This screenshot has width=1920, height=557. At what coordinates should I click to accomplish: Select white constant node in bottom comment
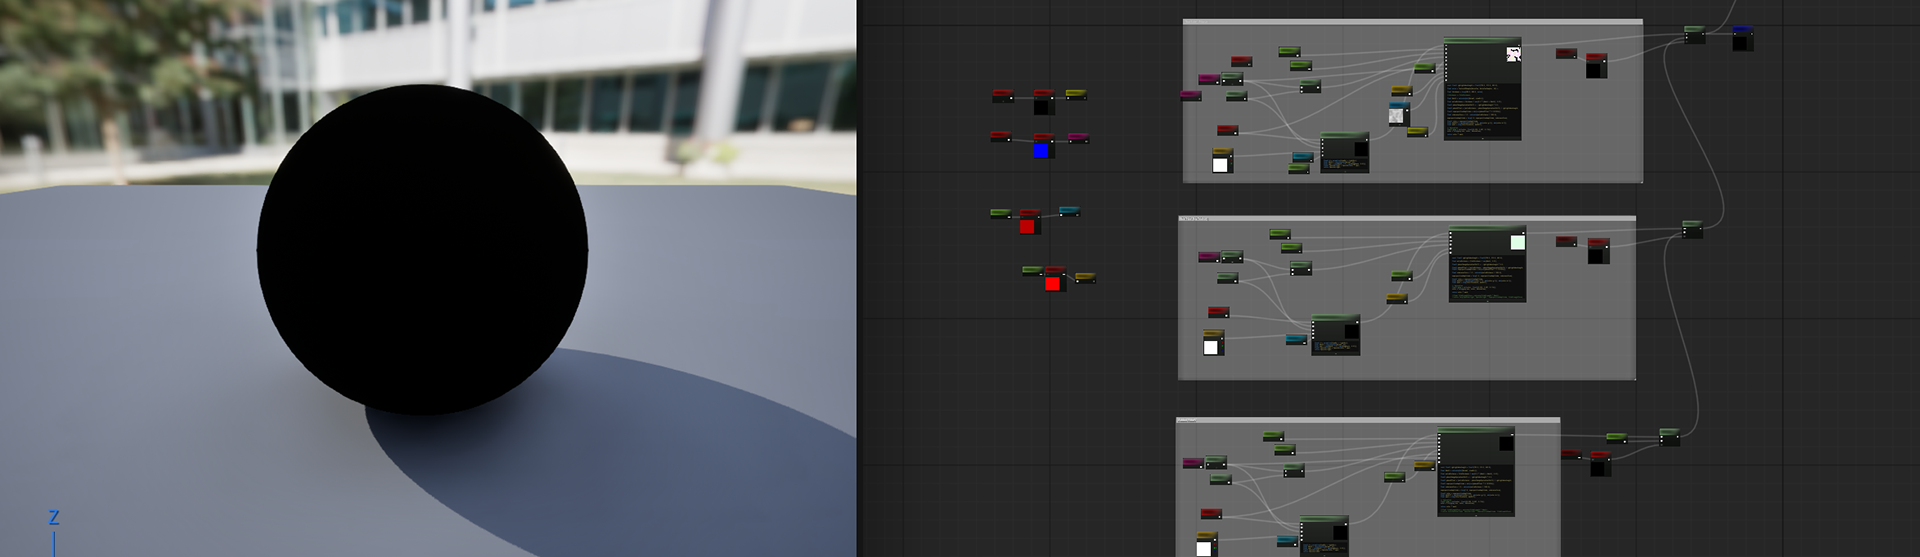1205,545
